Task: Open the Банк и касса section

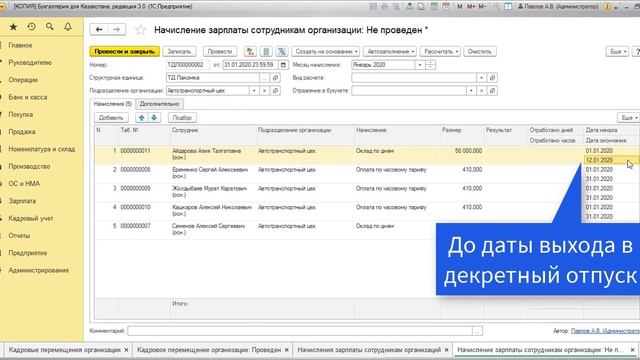Action: [x=28, y=97]
